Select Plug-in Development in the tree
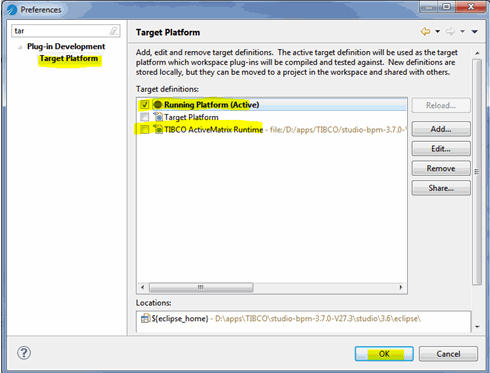Image resolution: width=490 pixels, height=373 pixels. 66,46
